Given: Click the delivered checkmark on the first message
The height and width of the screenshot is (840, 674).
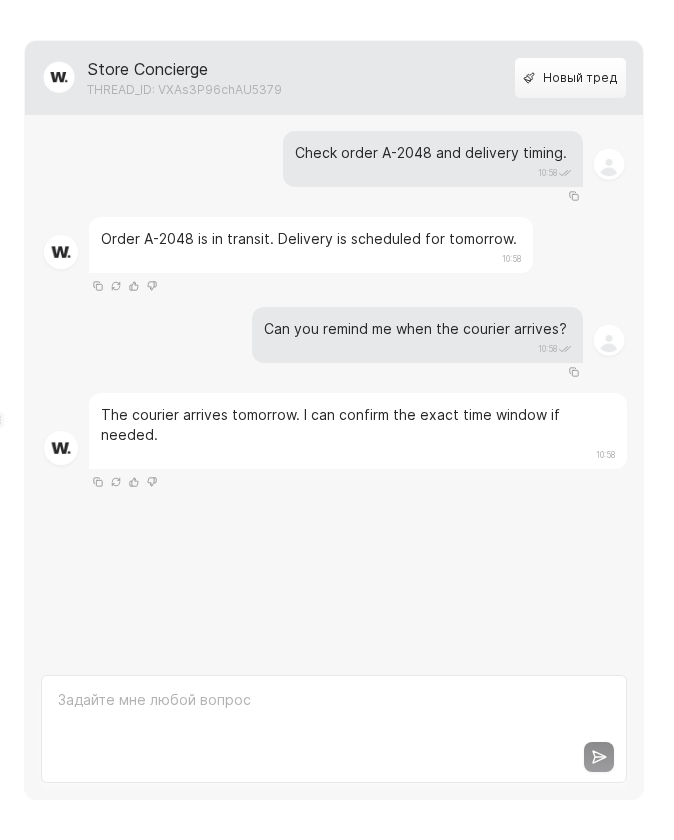Looking at the screenshot, I should 564,172.
